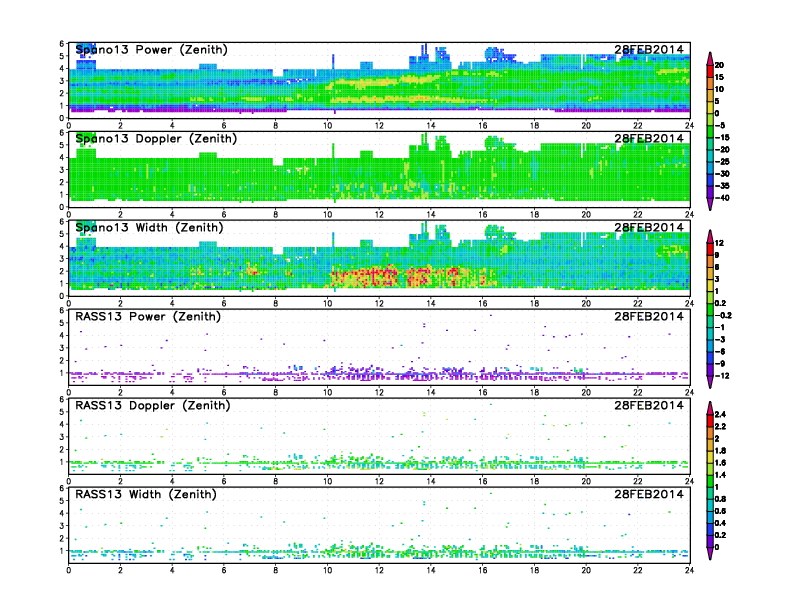Click the purple arrow below the middle colorbar
The width and height of the screenshot is (792, 612).
click(709, 382)
